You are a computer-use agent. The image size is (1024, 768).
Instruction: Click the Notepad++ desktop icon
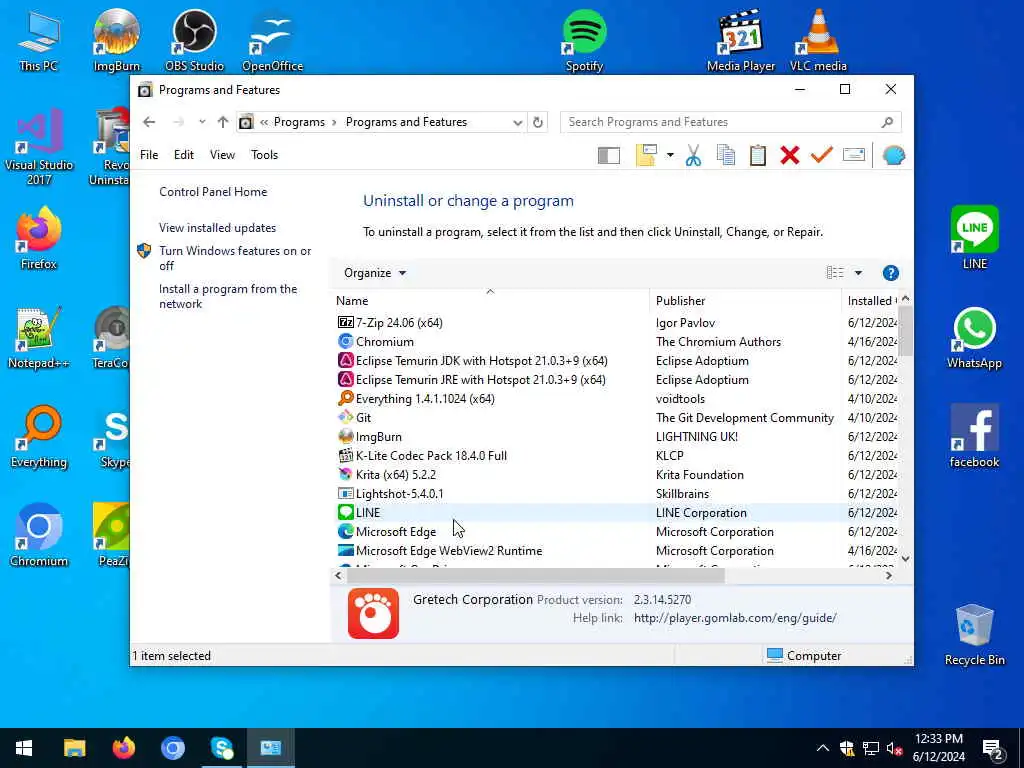coord(39,338)
